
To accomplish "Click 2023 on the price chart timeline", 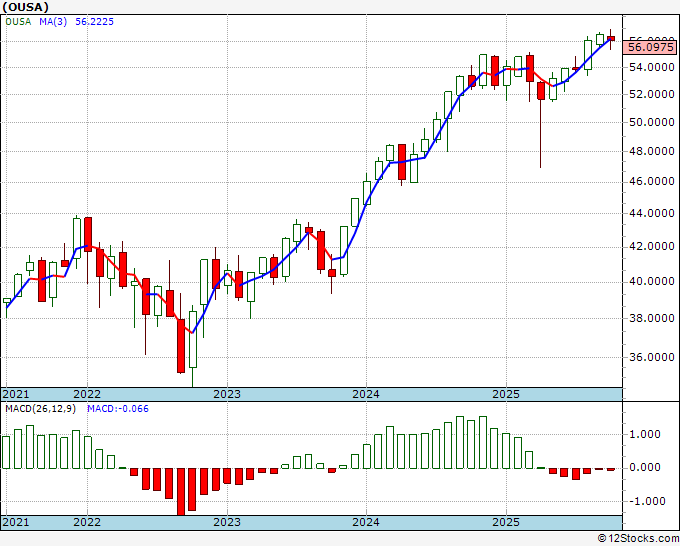I will (x=227, y=394).
